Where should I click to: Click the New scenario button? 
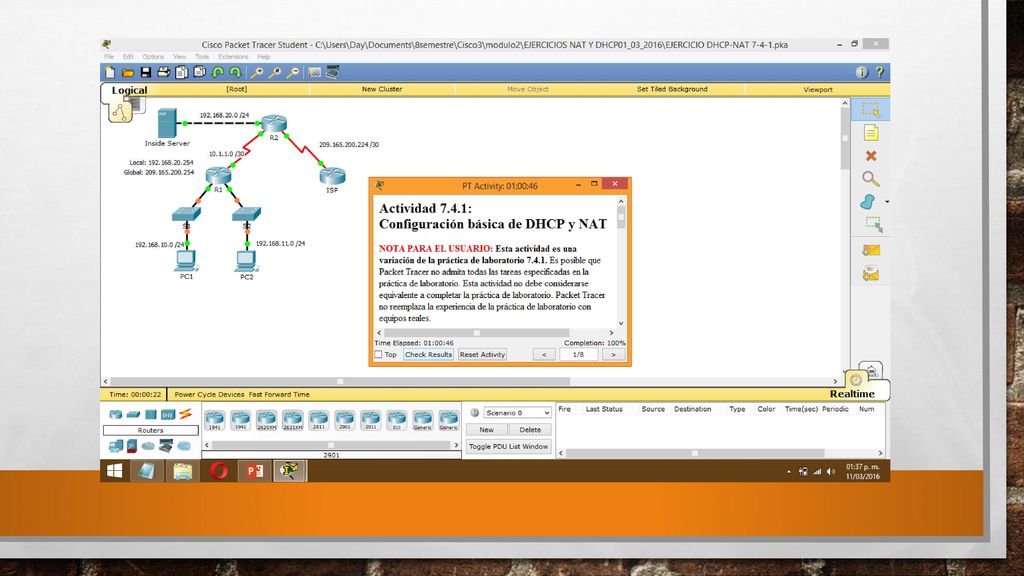[487, 430]
